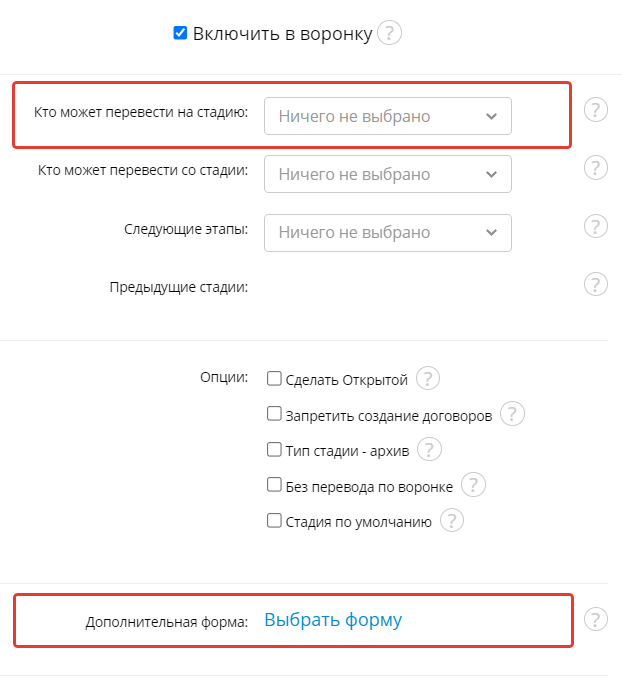
Task: Uncheck Включить в воронку checkbox
Action: click(180, 33)
